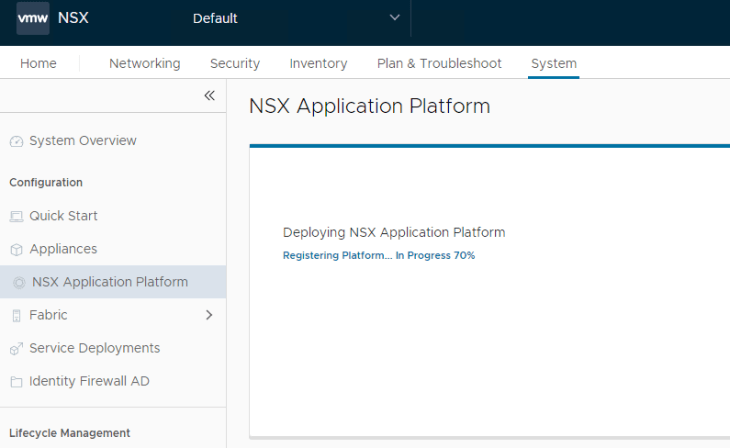Click the NSX Application Platform page title
Screen dimensions: 730x448
tap(370, 106)
